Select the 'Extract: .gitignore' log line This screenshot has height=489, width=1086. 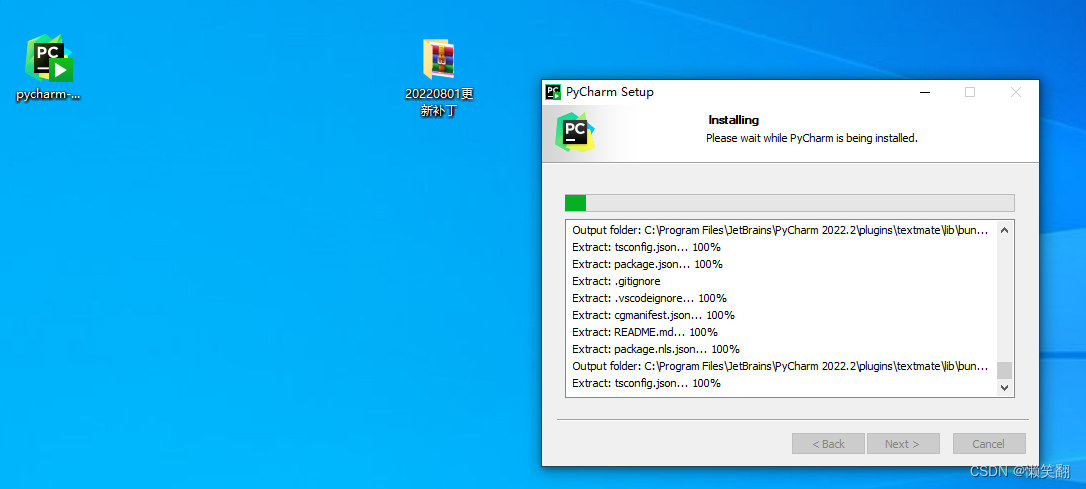tap(616, 281)
